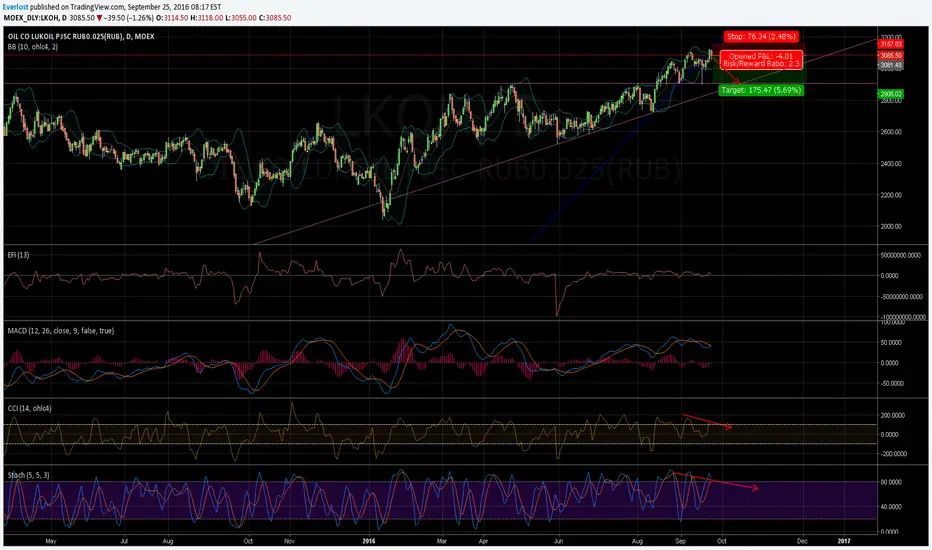The width and height of the screenshot is (932, 550).
Task: Click the low value L:3055.00
Action: pyautogui.click(x=241, y=18)
